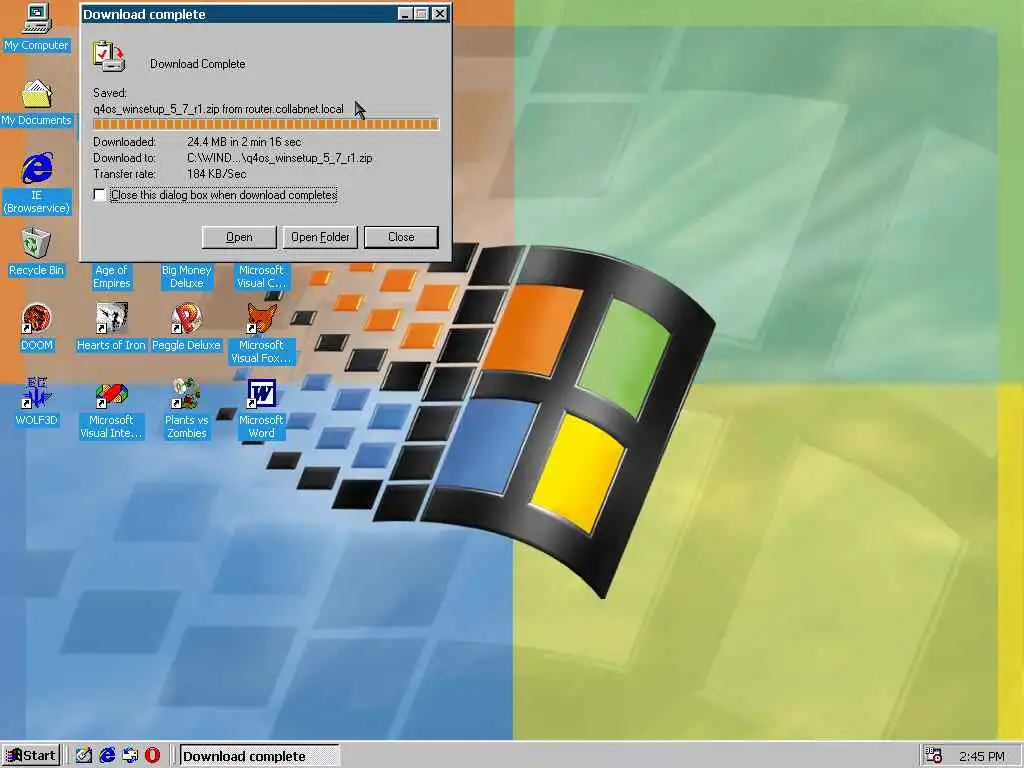Open the downloaded zip file
Screen dimensions: 1024x768
(x=239, y=237)
